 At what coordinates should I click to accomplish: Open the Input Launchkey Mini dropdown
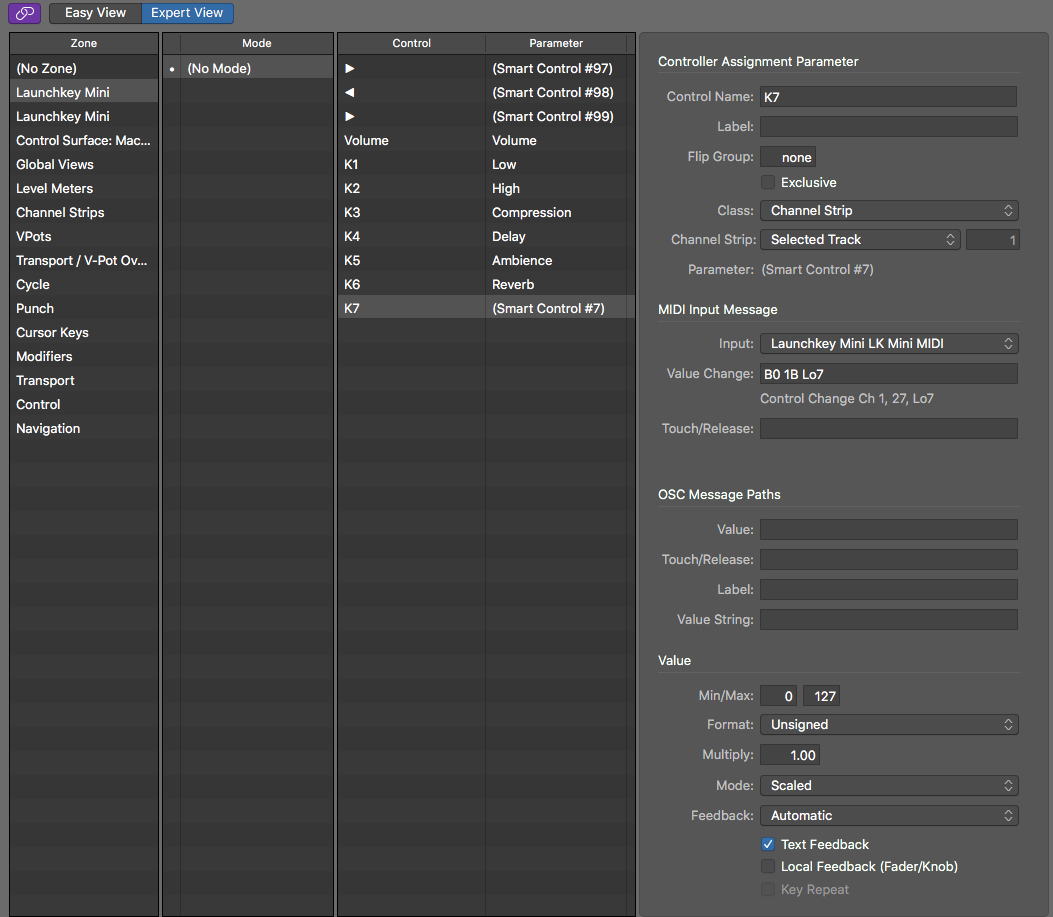(888, 344)
